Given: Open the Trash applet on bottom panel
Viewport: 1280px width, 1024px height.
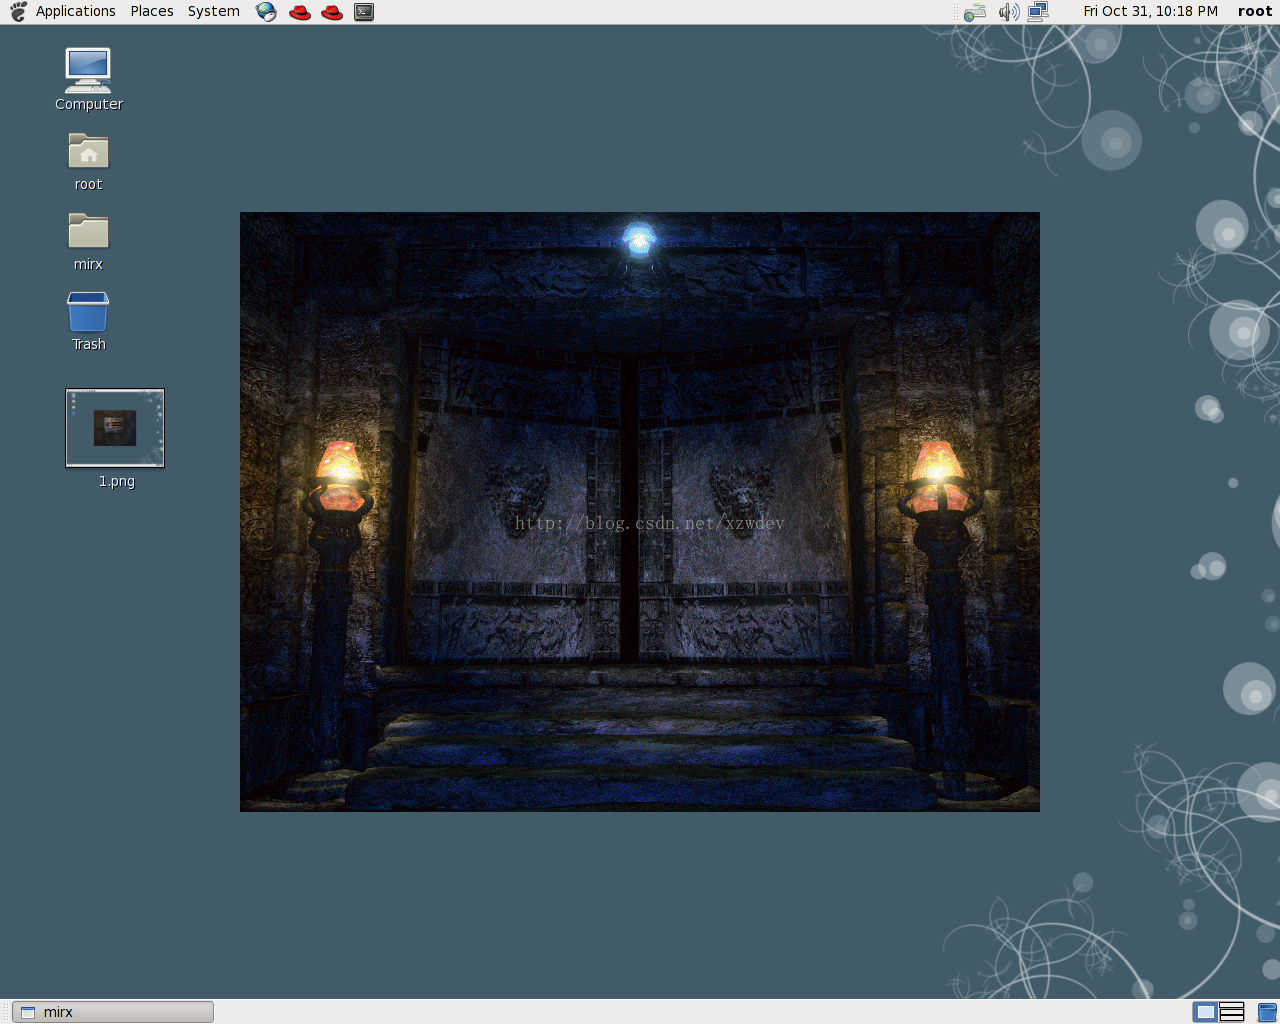Looking at the screenshot, I should (1267, 1012).
